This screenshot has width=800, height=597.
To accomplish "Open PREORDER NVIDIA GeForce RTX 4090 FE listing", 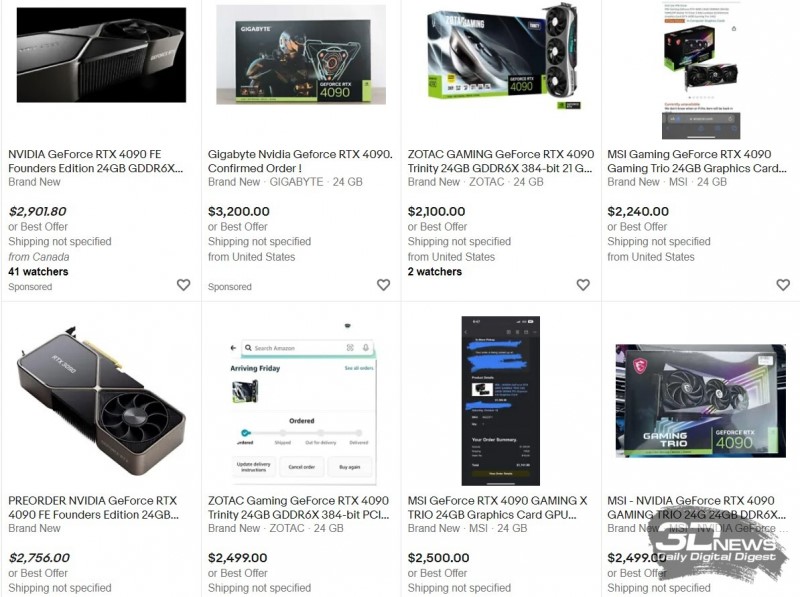I will tap(93, 508).
